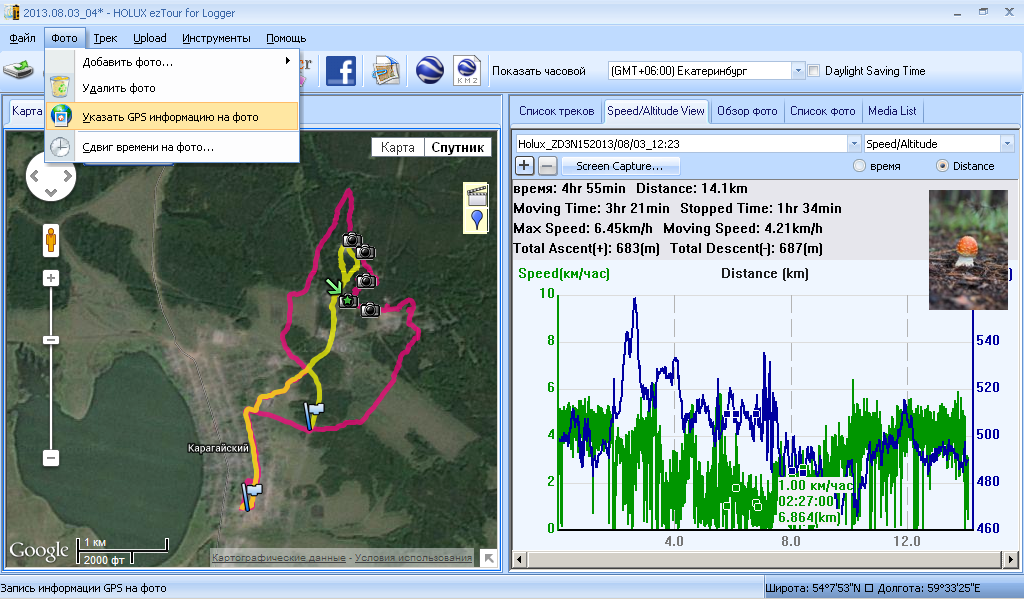
Task: Open Условия использования link
Action: pos(413,558)
